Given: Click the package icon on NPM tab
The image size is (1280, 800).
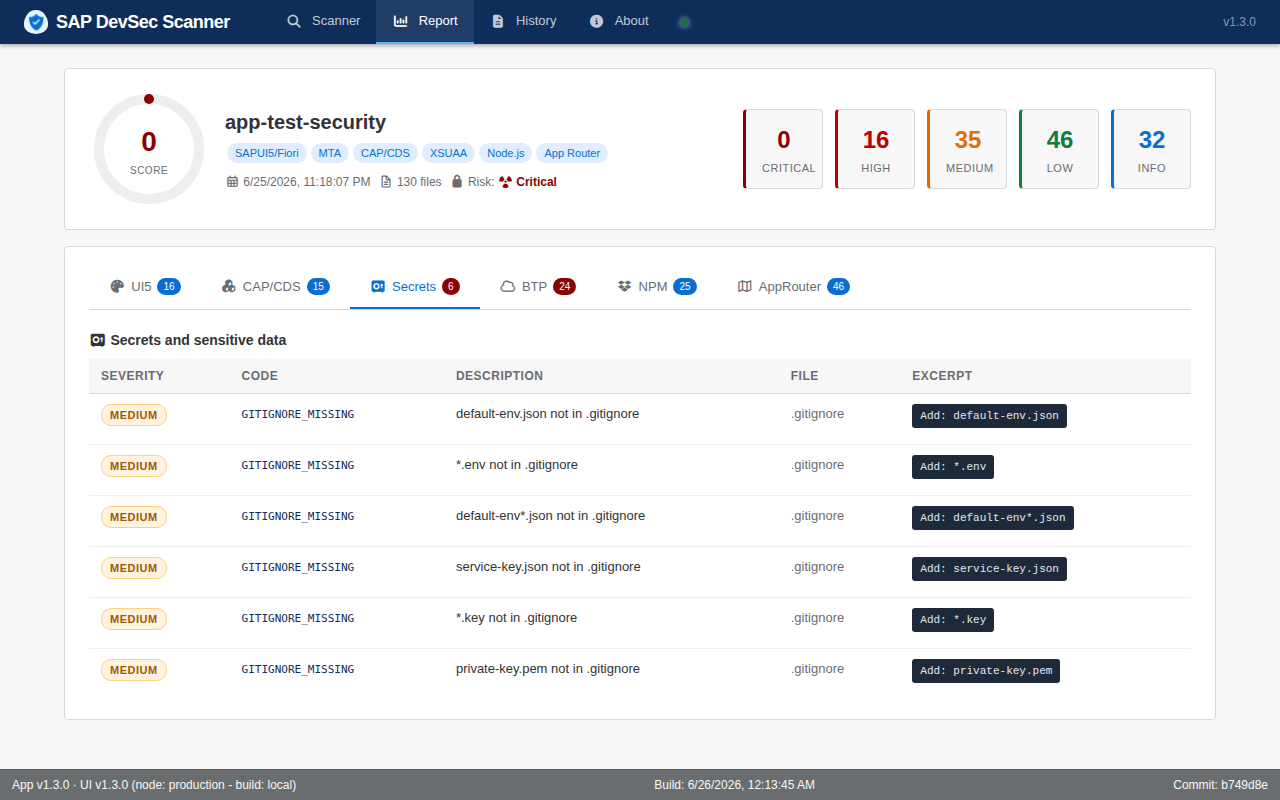Looking at the screenshot, I should (625, 287).
